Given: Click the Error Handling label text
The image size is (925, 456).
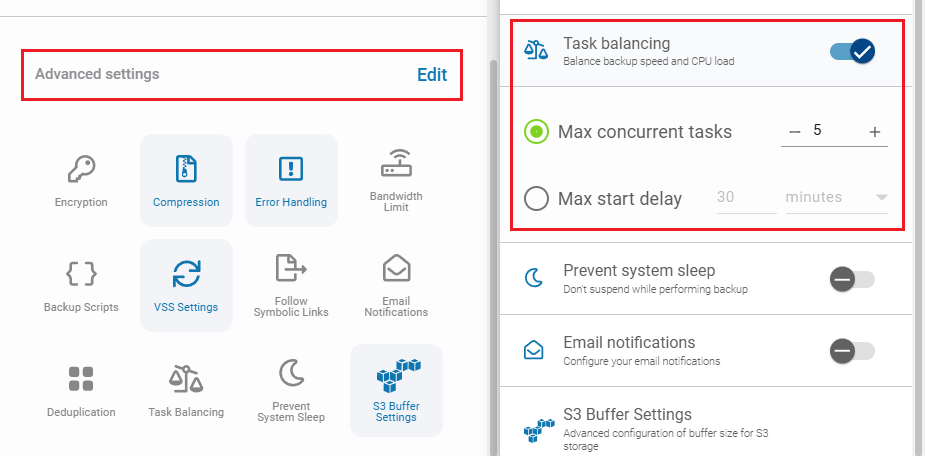Looking at the screenshot, I should coord(291,202).
